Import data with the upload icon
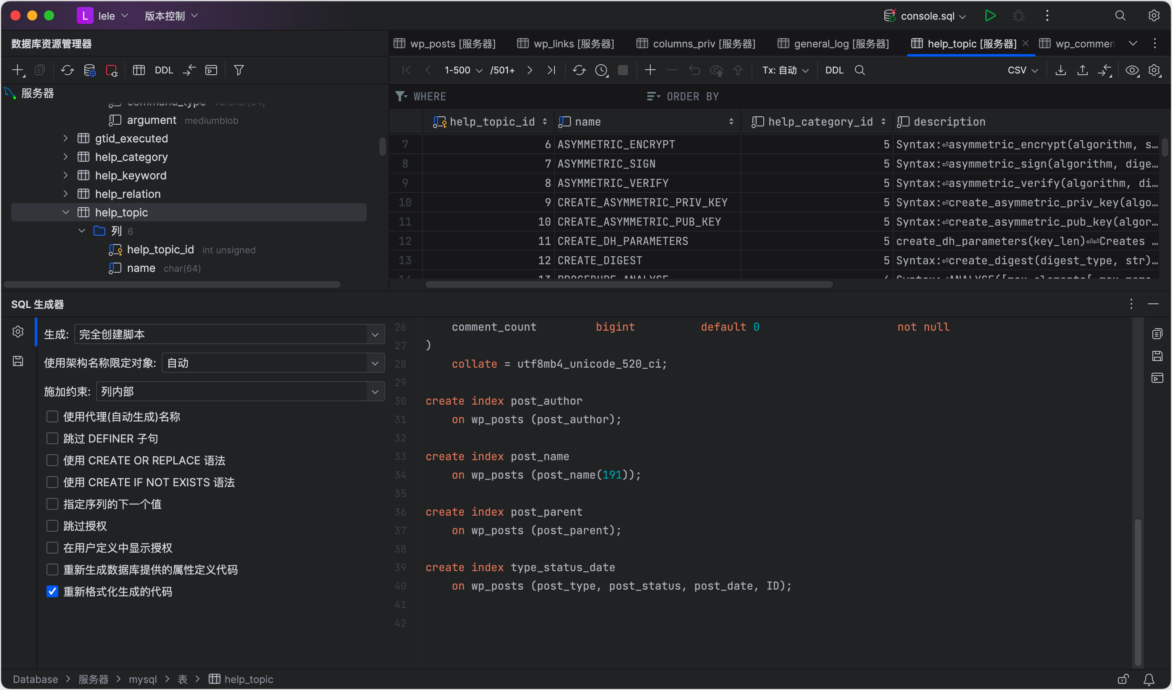The image size is (1172, 690). (x=1082, y=70)
